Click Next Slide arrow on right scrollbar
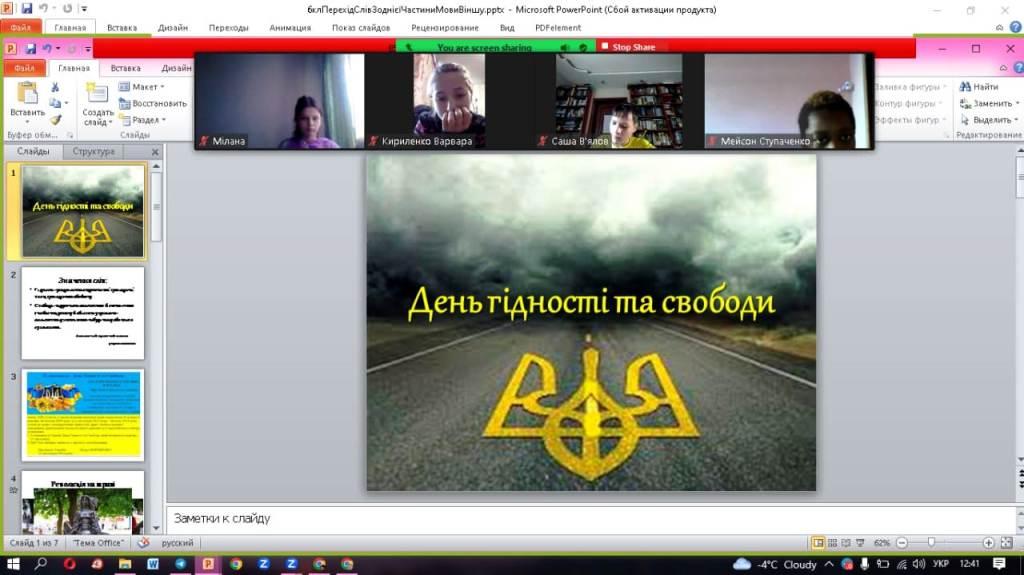 click(x=1020, y=484)
